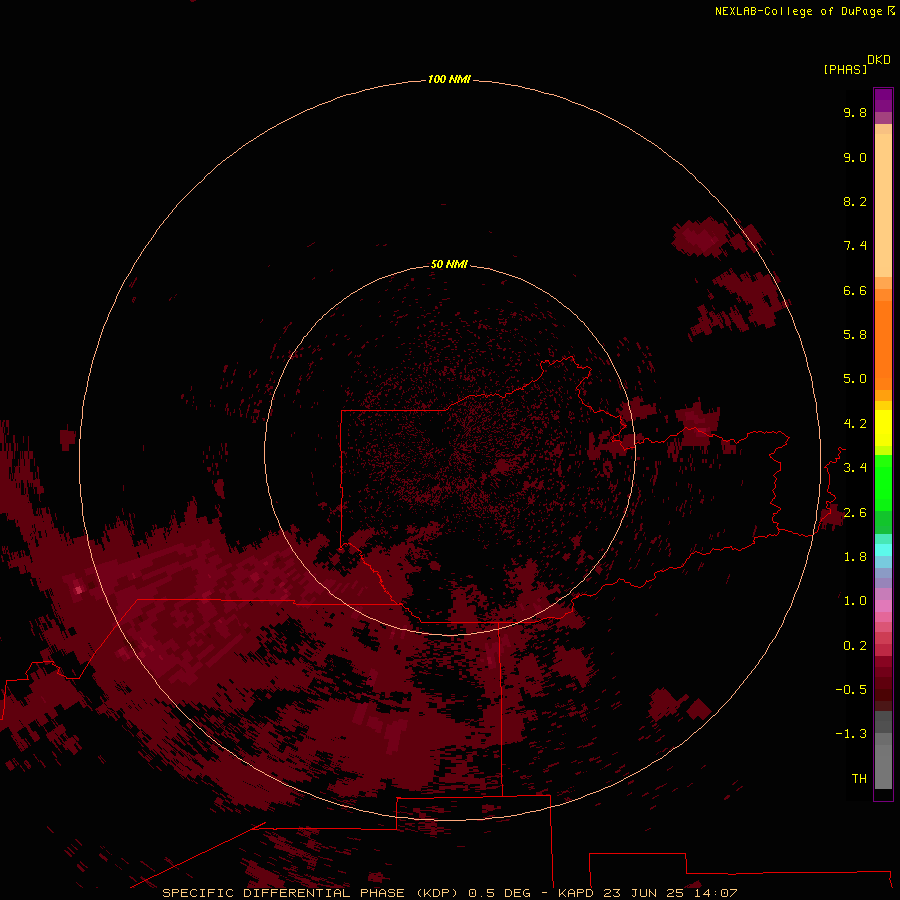Click the SPECIFIC DIFFERENTIAL PHASE (KDP) title text
The width and height of the screenshot is (900, 900).
[310, 893]
